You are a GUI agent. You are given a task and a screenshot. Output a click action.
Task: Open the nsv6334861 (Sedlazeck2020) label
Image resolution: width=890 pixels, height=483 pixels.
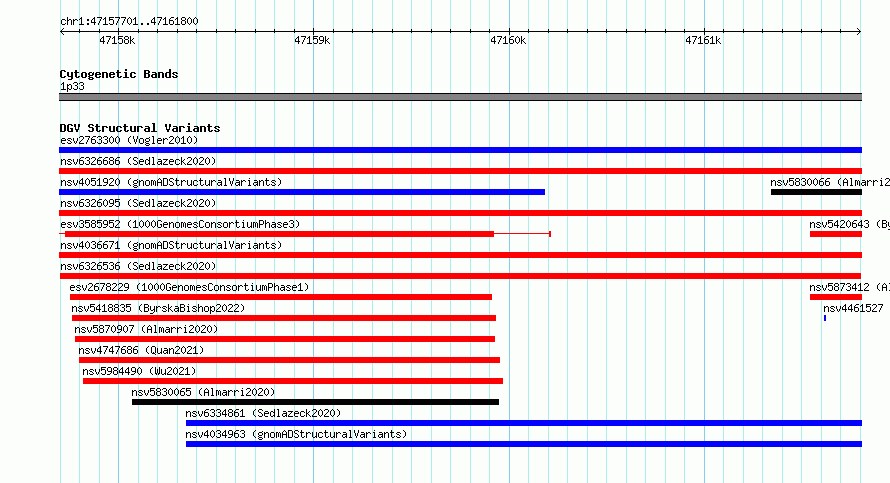(x=263, y=413)
